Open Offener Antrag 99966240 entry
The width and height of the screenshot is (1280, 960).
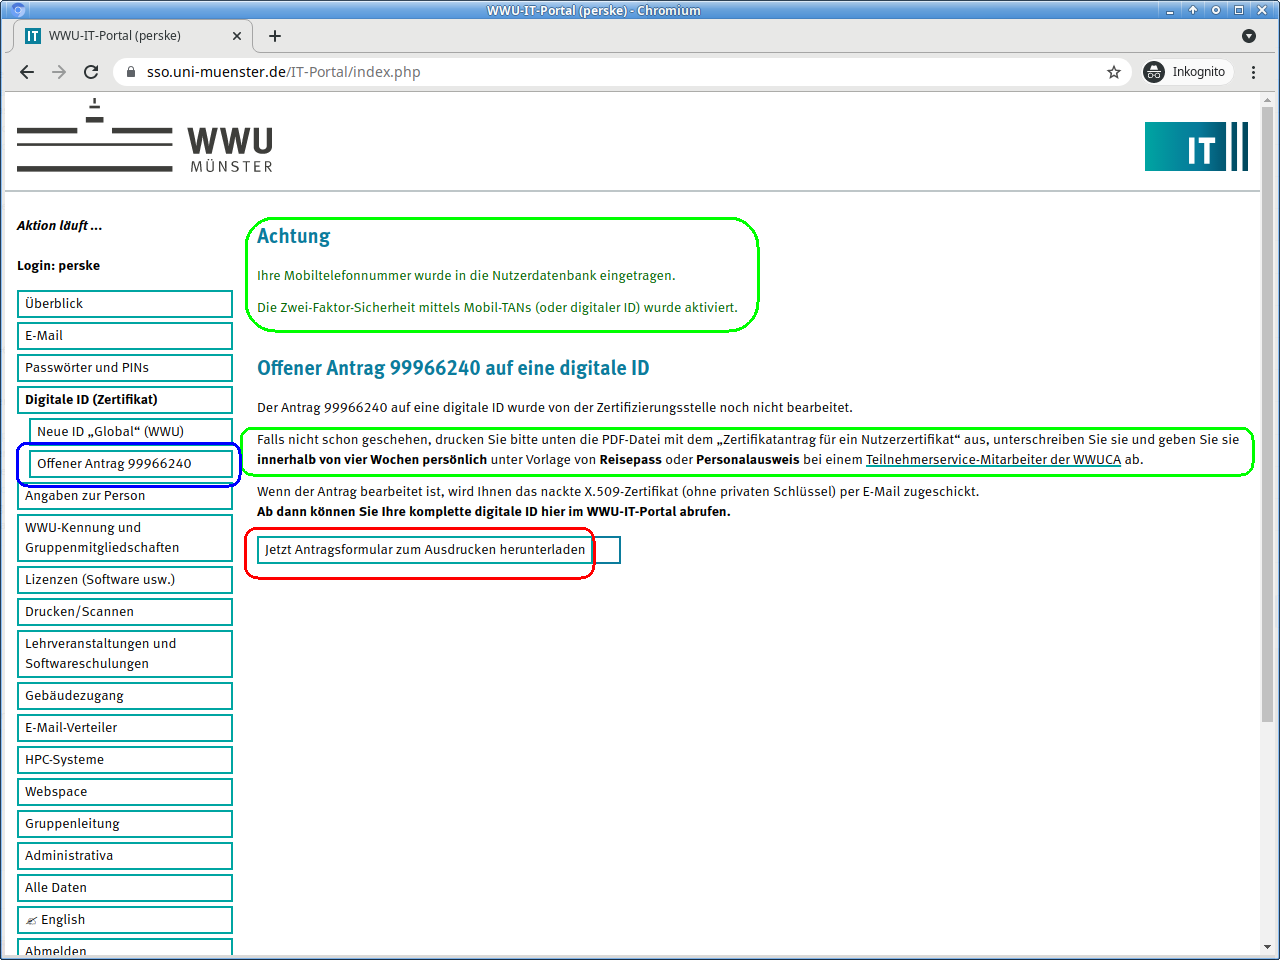pos(130,464)
